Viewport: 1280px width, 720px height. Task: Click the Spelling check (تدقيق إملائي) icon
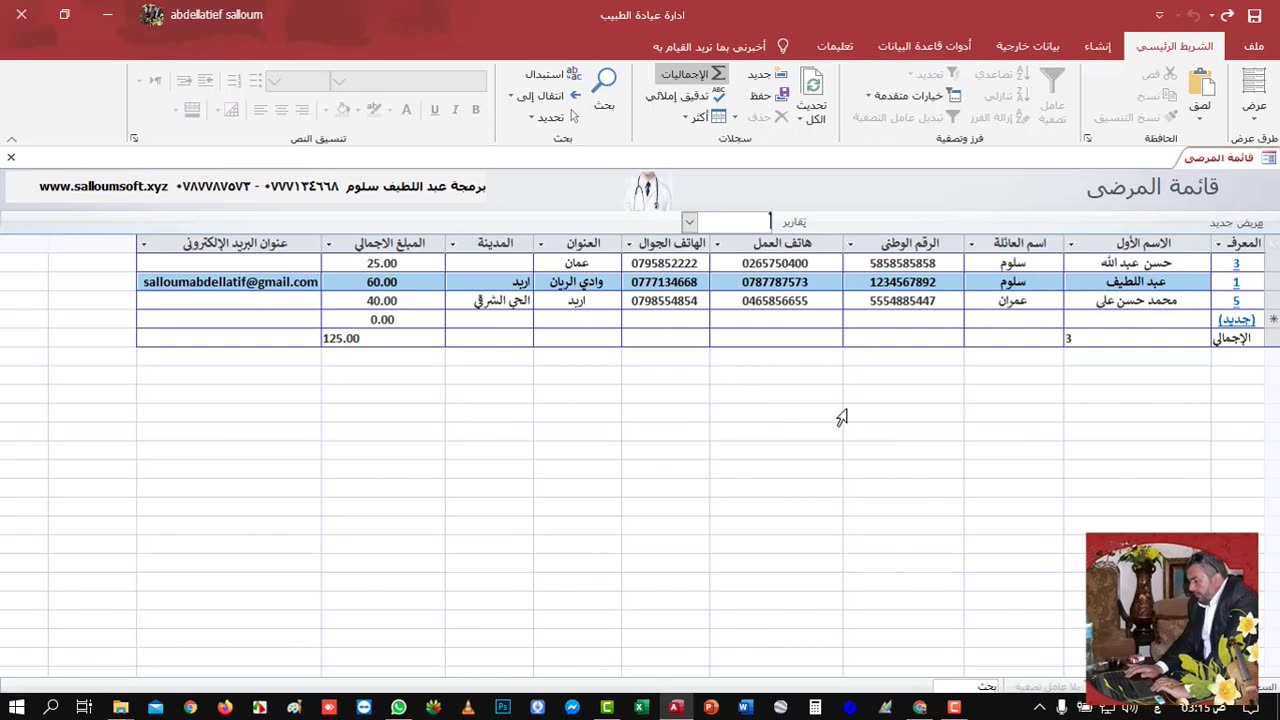pos(719,96)
